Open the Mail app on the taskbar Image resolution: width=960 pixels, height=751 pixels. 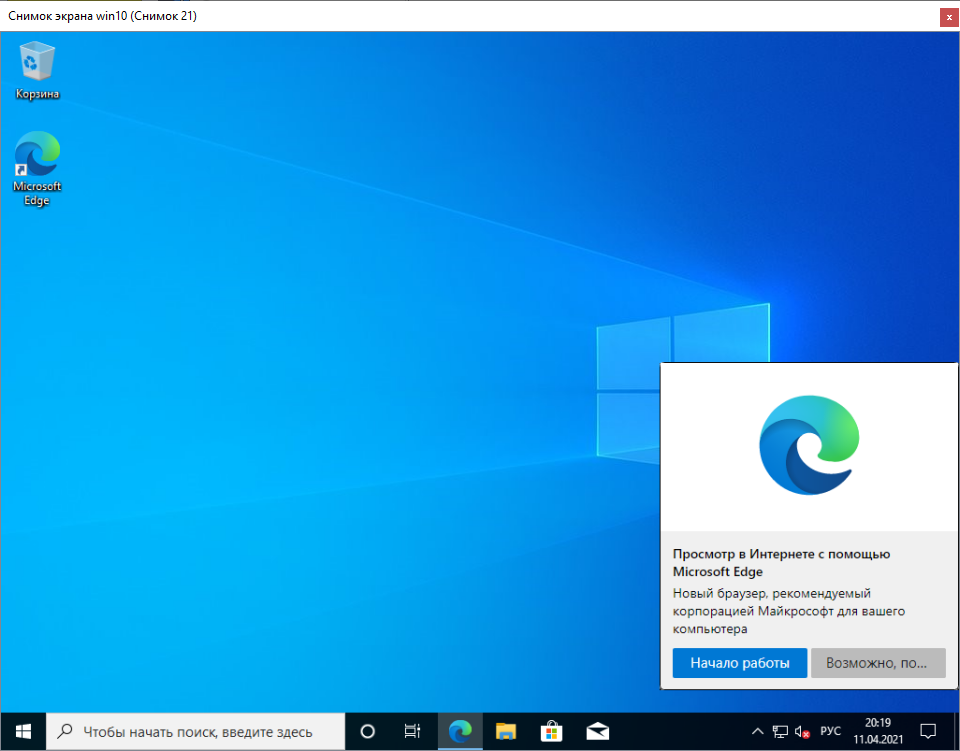[x=598, y=731]
